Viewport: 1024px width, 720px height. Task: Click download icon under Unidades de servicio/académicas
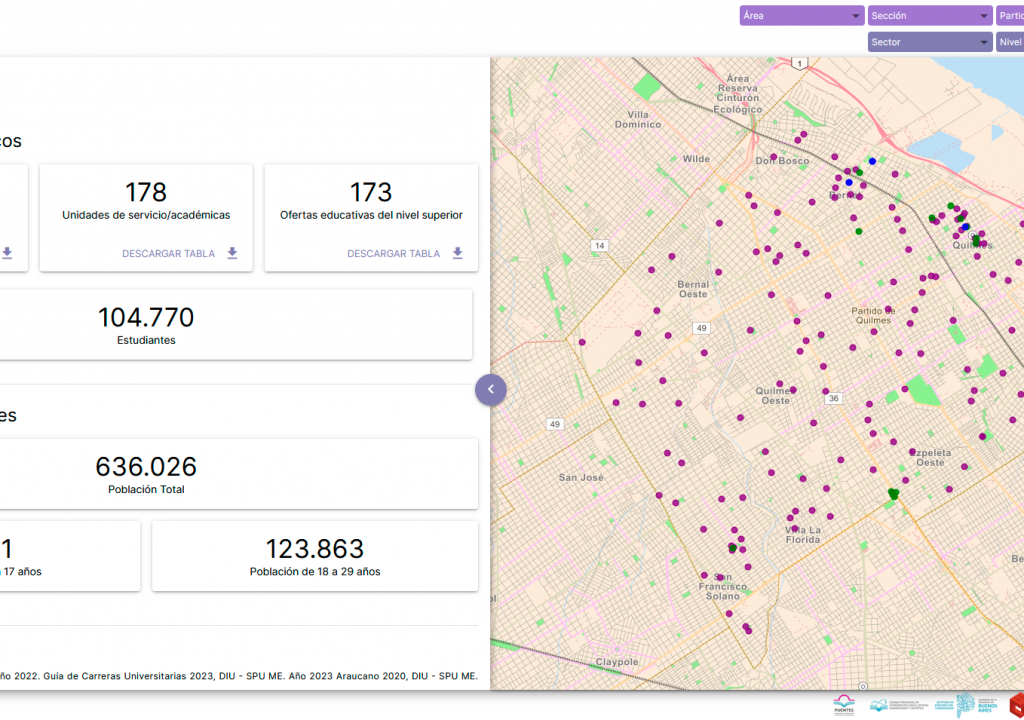click(232, 253)
